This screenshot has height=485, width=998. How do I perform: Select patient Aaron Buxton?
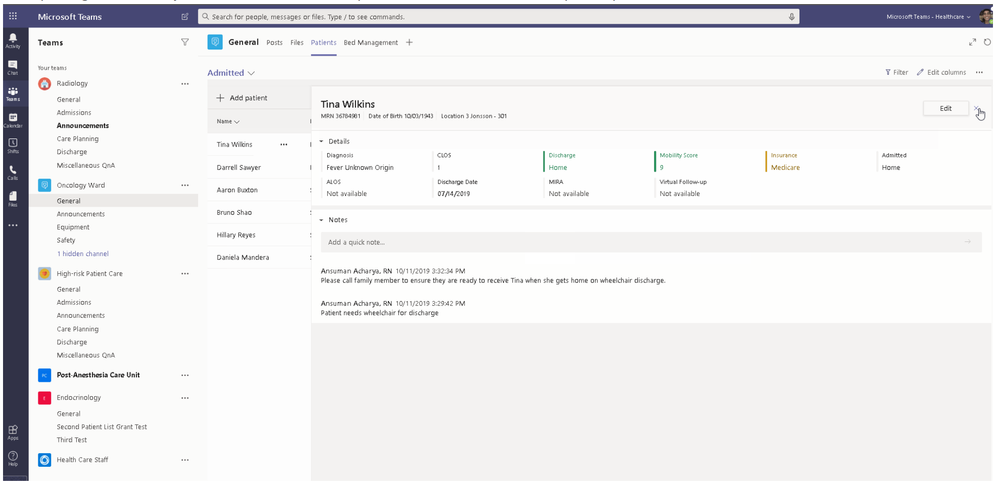tap(237, 190)
